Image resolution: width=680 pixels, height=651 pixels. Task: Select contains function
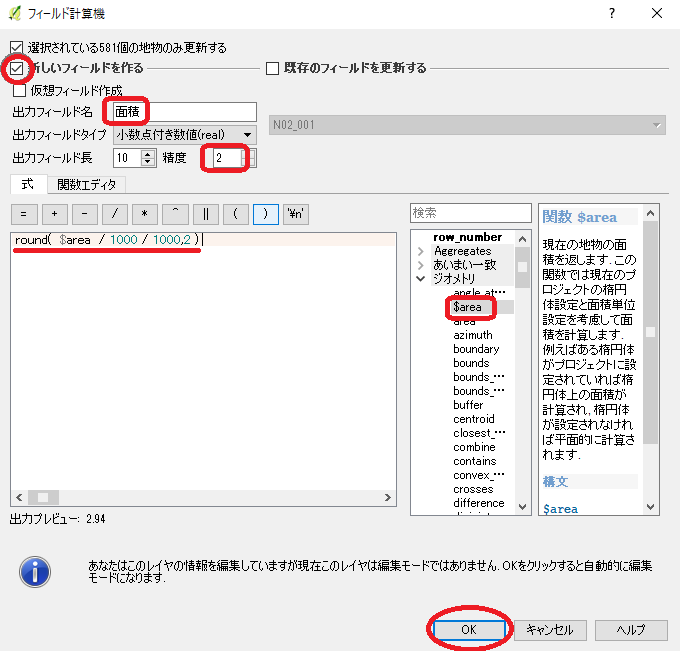point(474,461)
